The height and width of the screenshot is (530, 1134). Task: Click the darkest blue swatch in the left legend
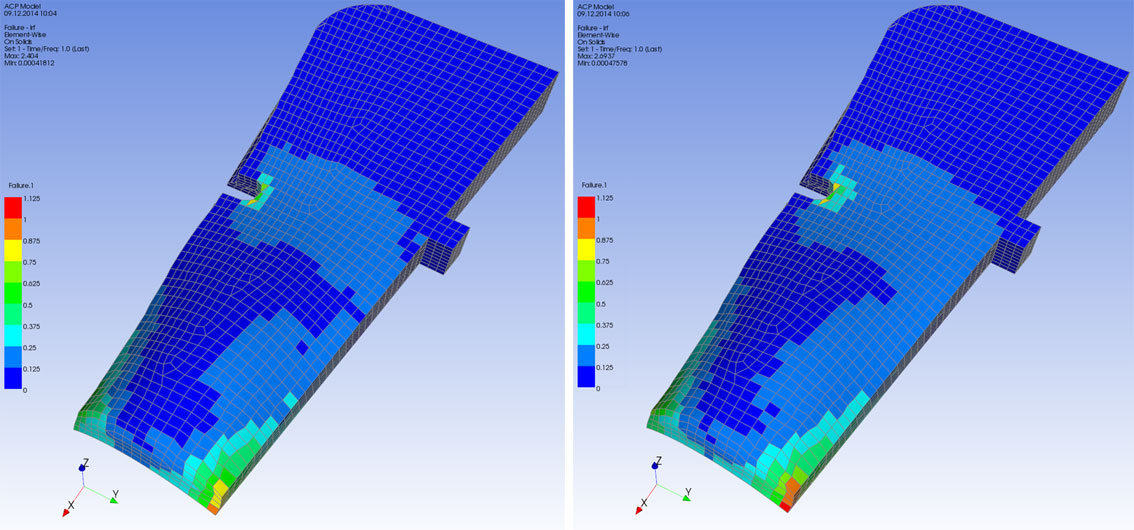[x=13, y=378]
